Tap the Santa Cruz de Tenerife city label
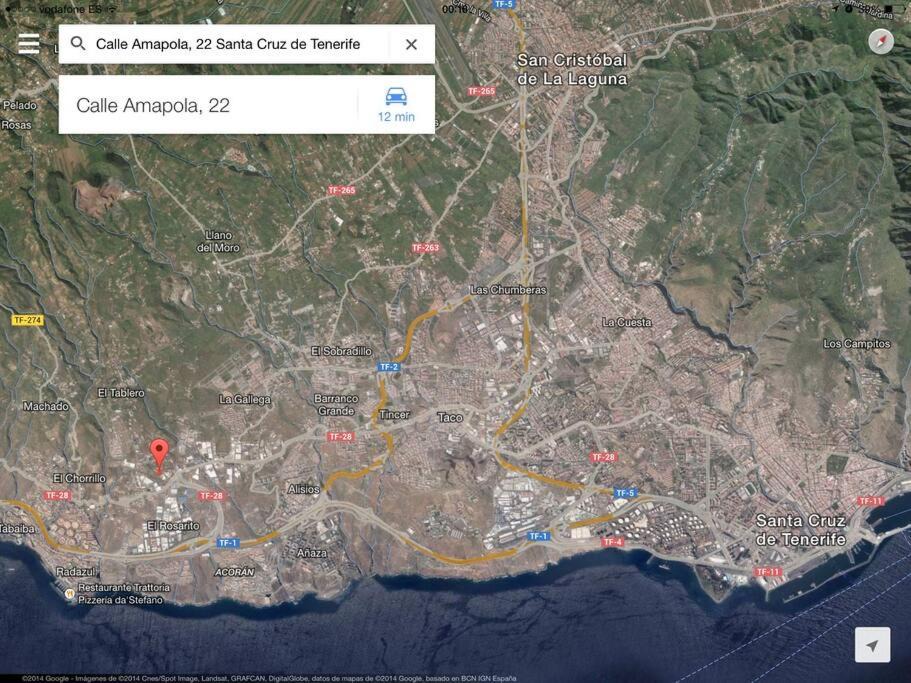Viewport: 911px width, 683px height. [x=801, y=530]
